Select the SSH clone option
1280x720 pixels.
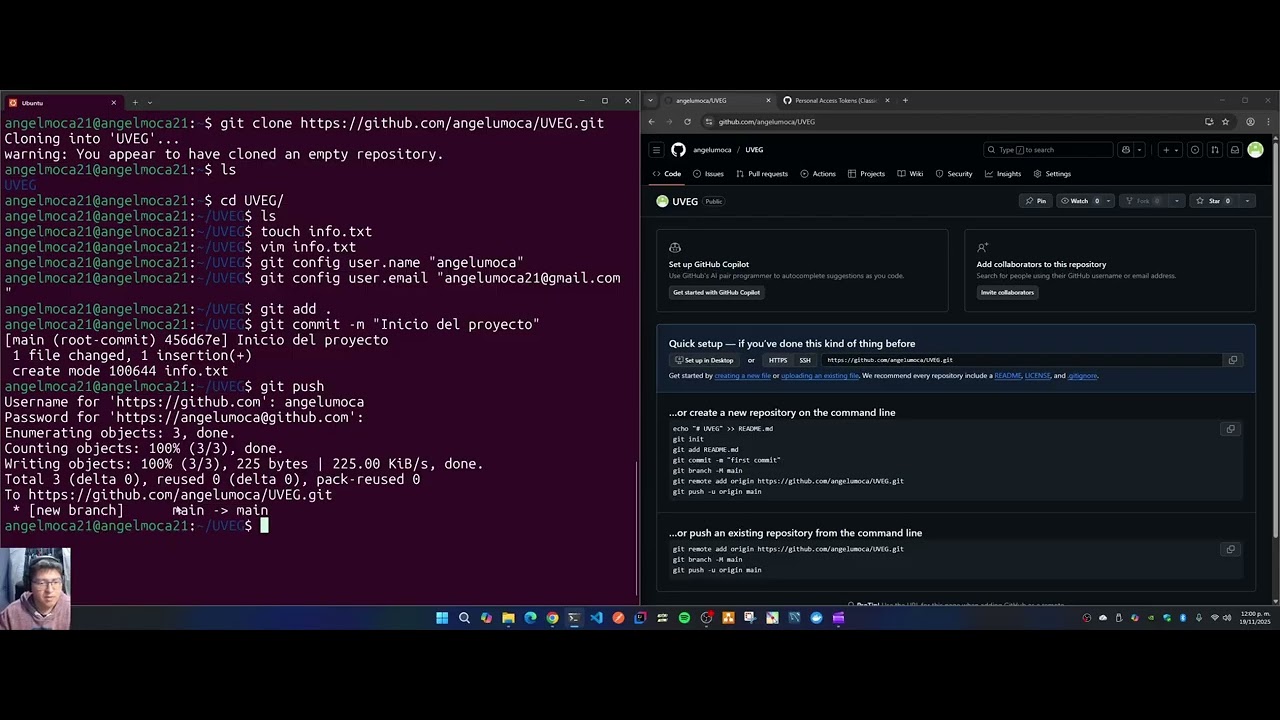[x=805, y=360]
